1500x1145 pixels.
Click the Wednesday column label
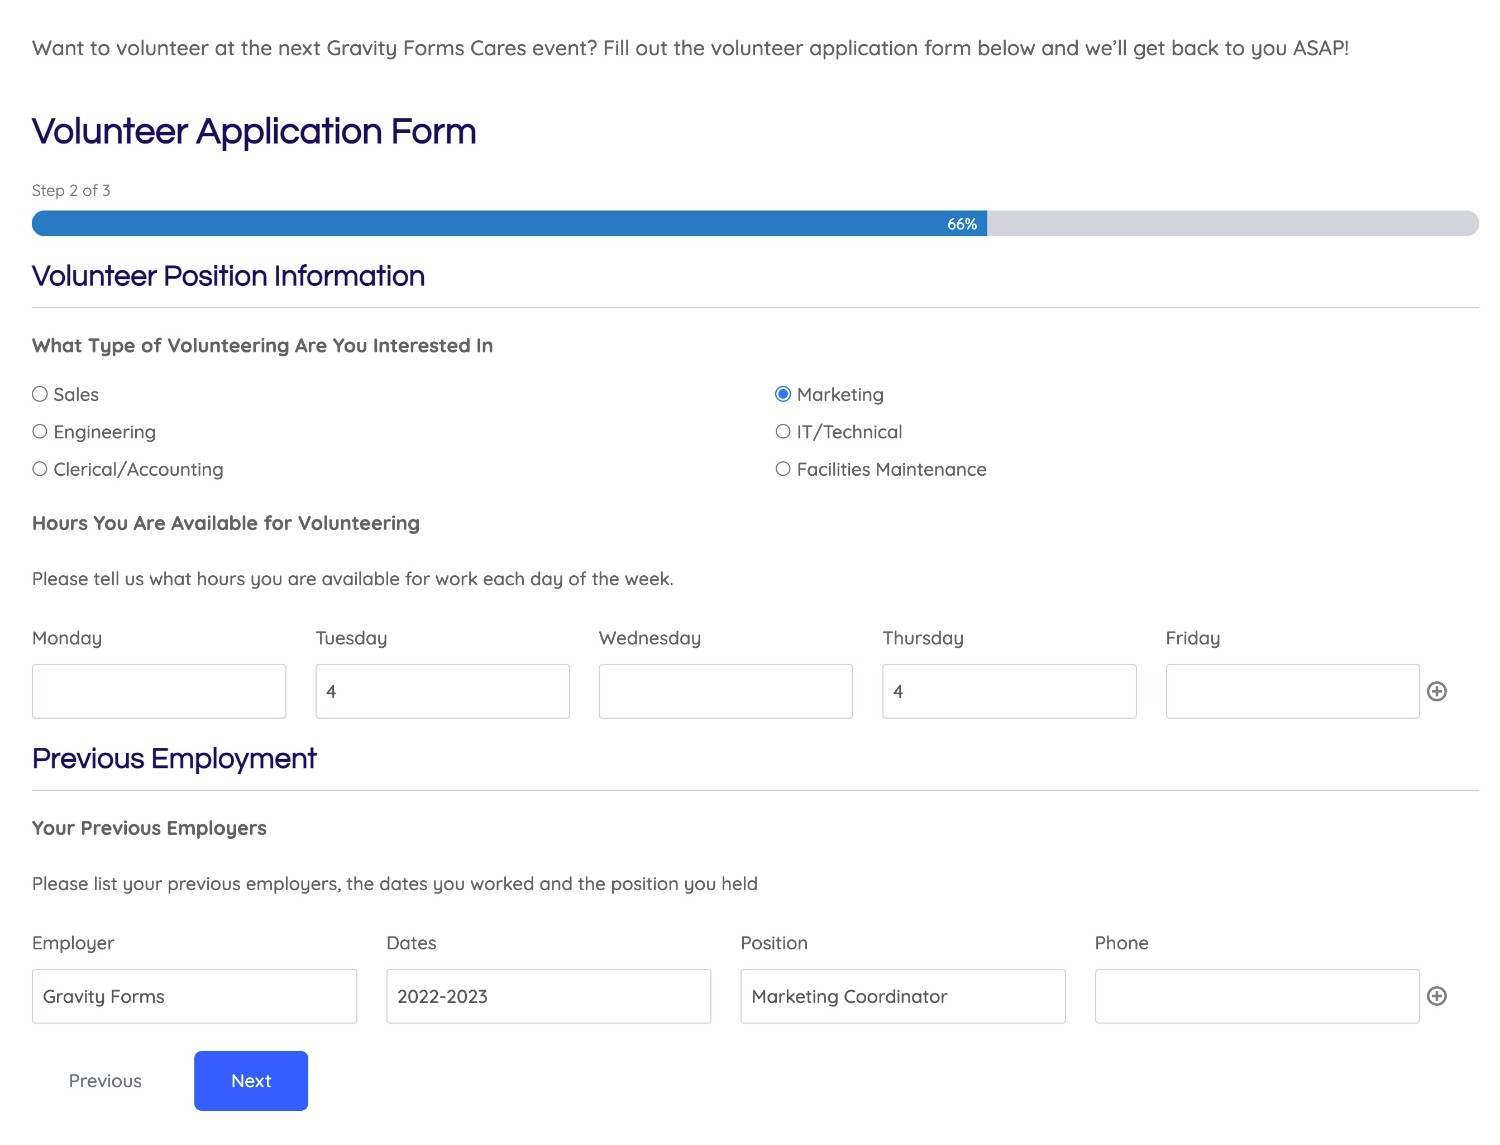tap(650, 638)
